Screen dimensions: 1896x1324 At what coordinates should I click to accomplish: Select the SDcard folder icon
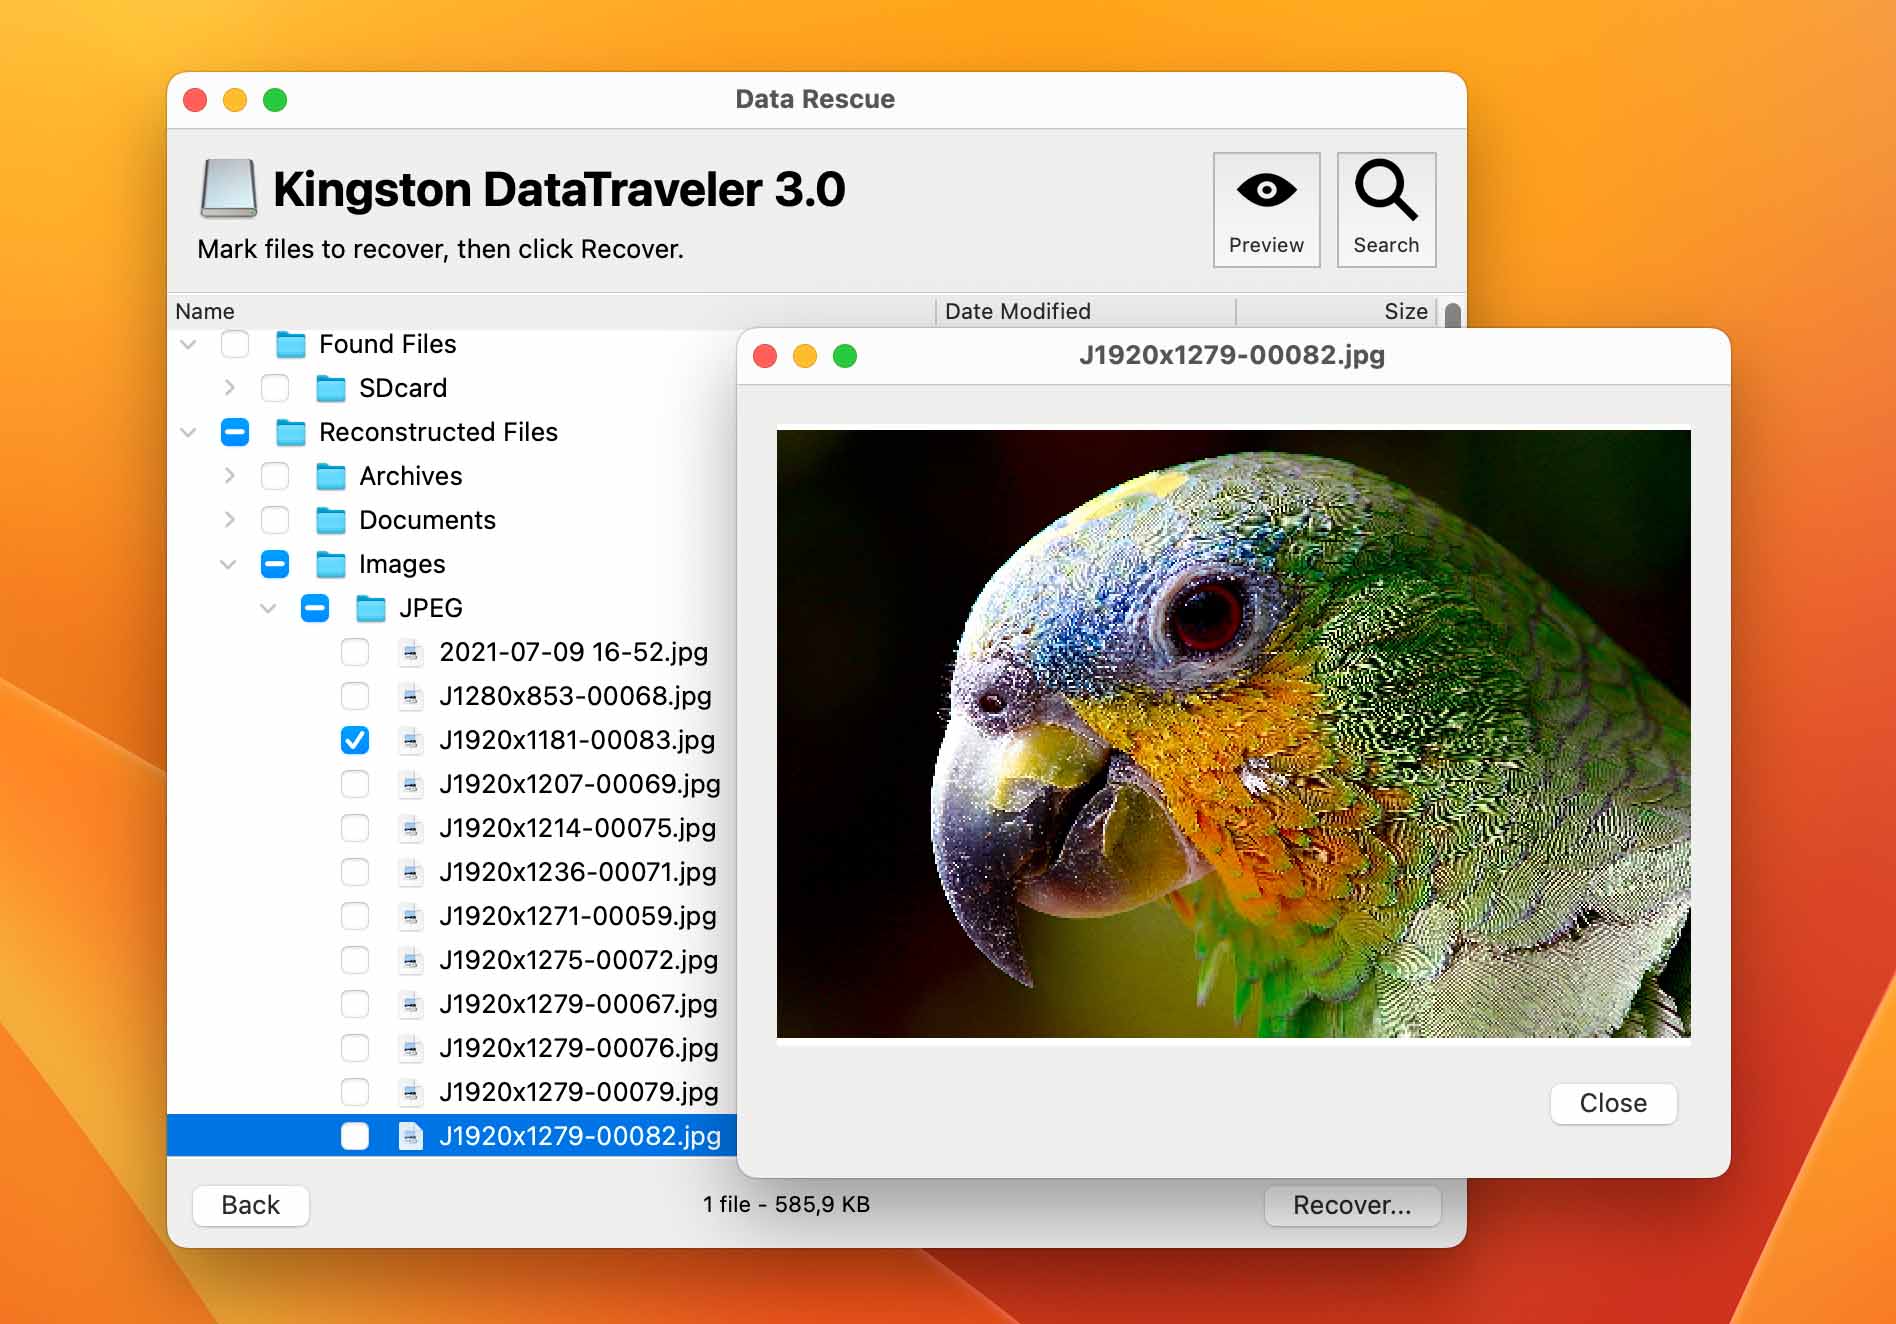click(331, 388)
